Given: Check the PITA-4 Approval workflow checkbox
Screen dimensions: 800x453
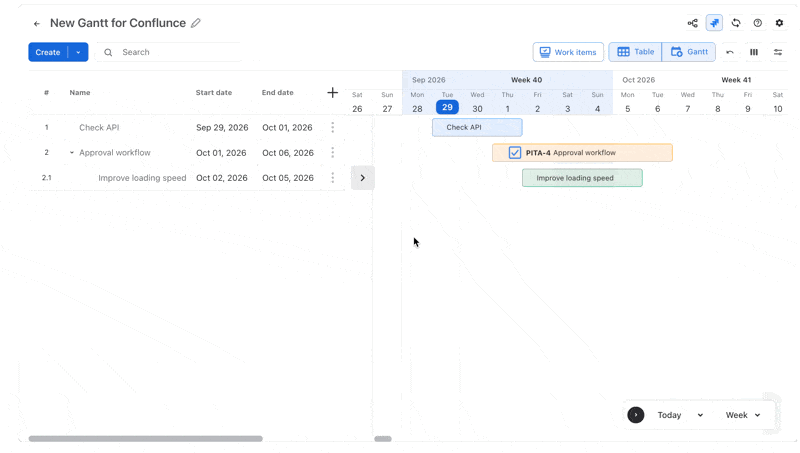Looking at the screenshot, I should click(515, 153).
